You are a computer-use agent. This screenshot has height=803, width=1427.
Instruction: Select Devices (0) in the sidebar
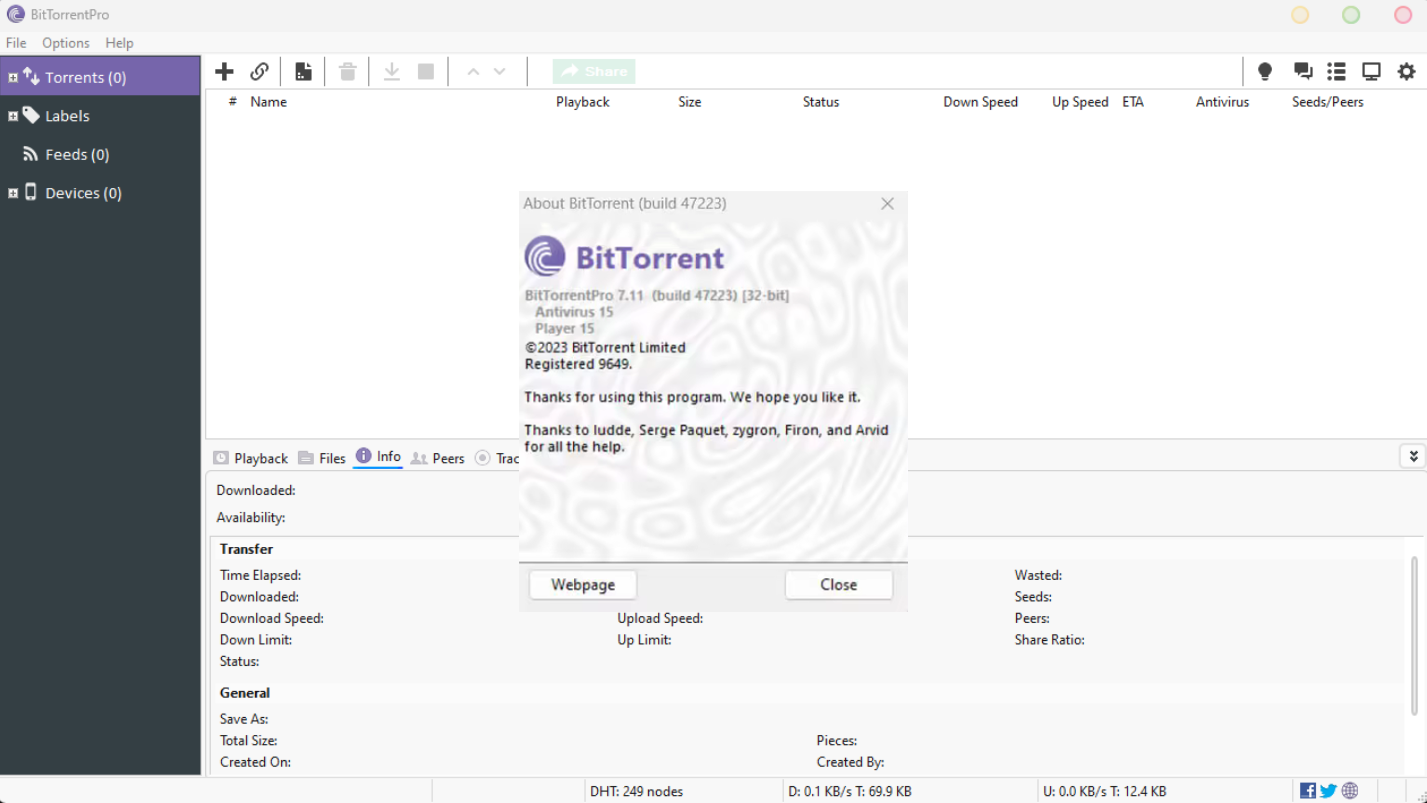coord(100,193)
